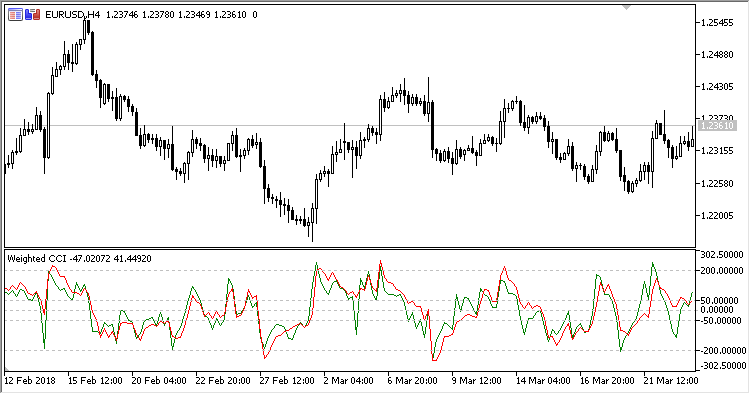Click the EURUSD,H4 chart title
Screen dimensions: 750x394
(x=72, y=15)
